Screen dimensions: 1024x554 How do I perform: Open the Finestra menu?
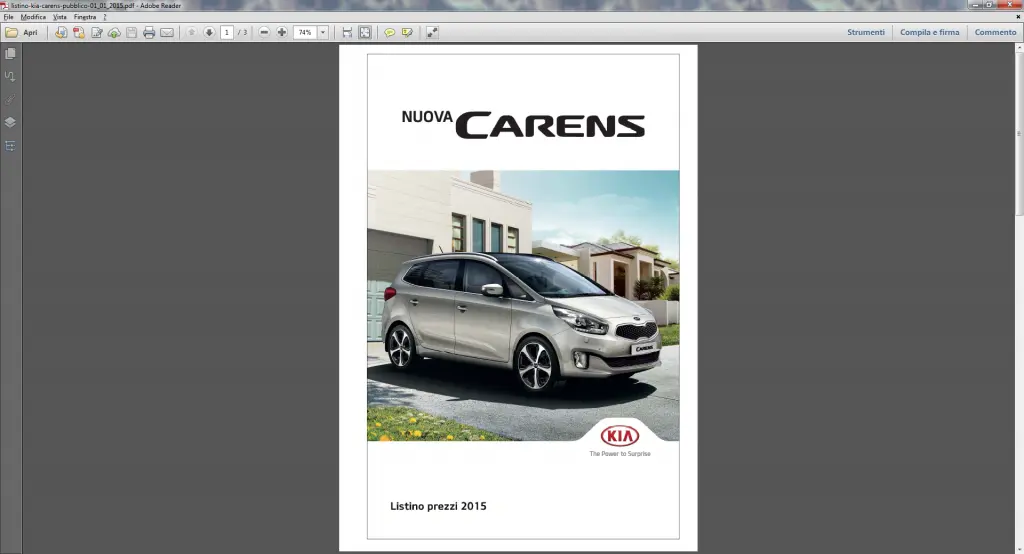(85, 17)
